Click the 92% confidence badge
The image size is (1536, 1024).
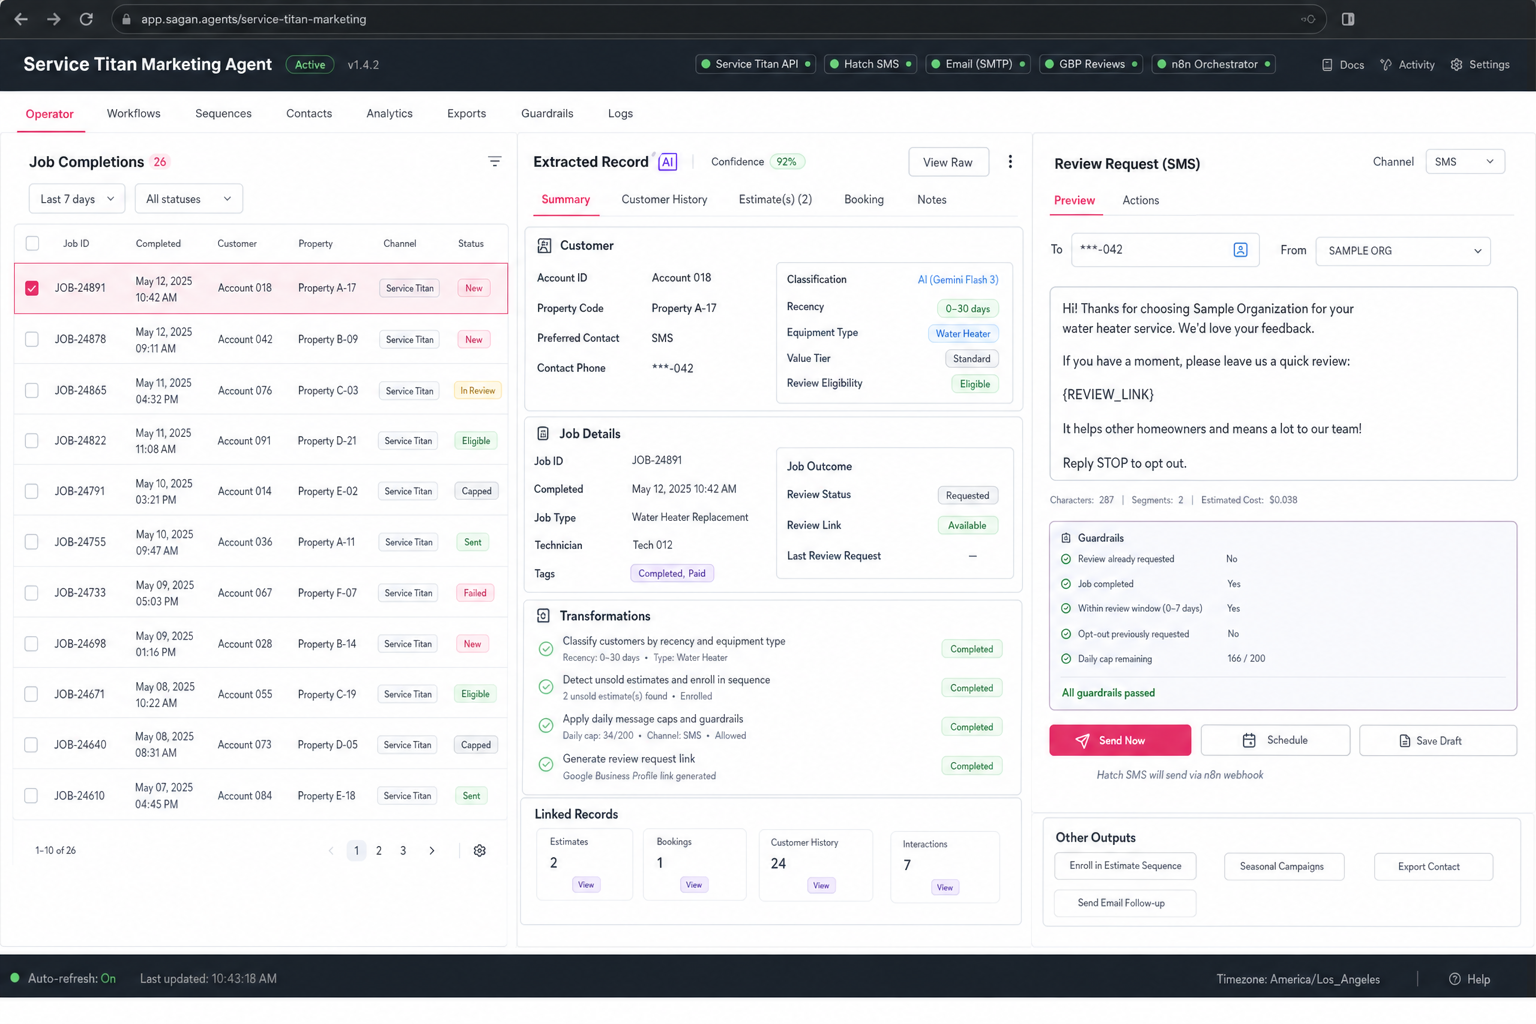[x=787, y=162]
